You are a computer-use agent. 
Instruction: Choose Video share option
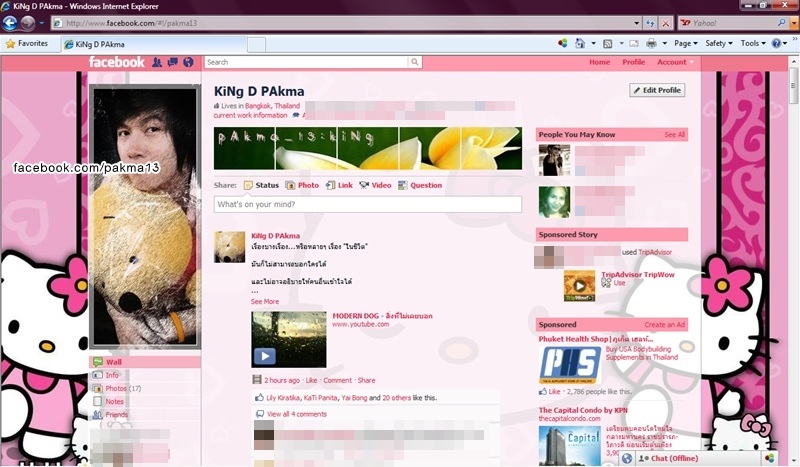375,185
